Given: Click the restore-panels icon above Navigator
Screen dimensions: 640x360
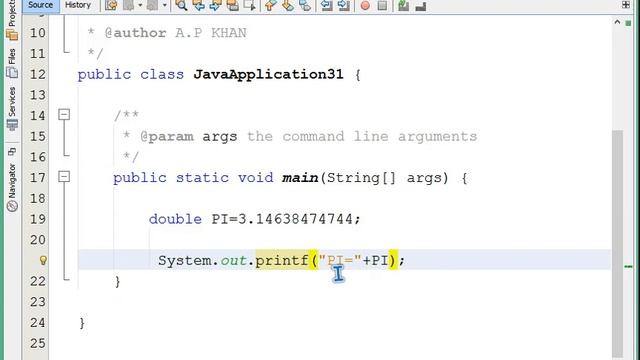Looking at the screenshot, I should click(x=12, y=152).
